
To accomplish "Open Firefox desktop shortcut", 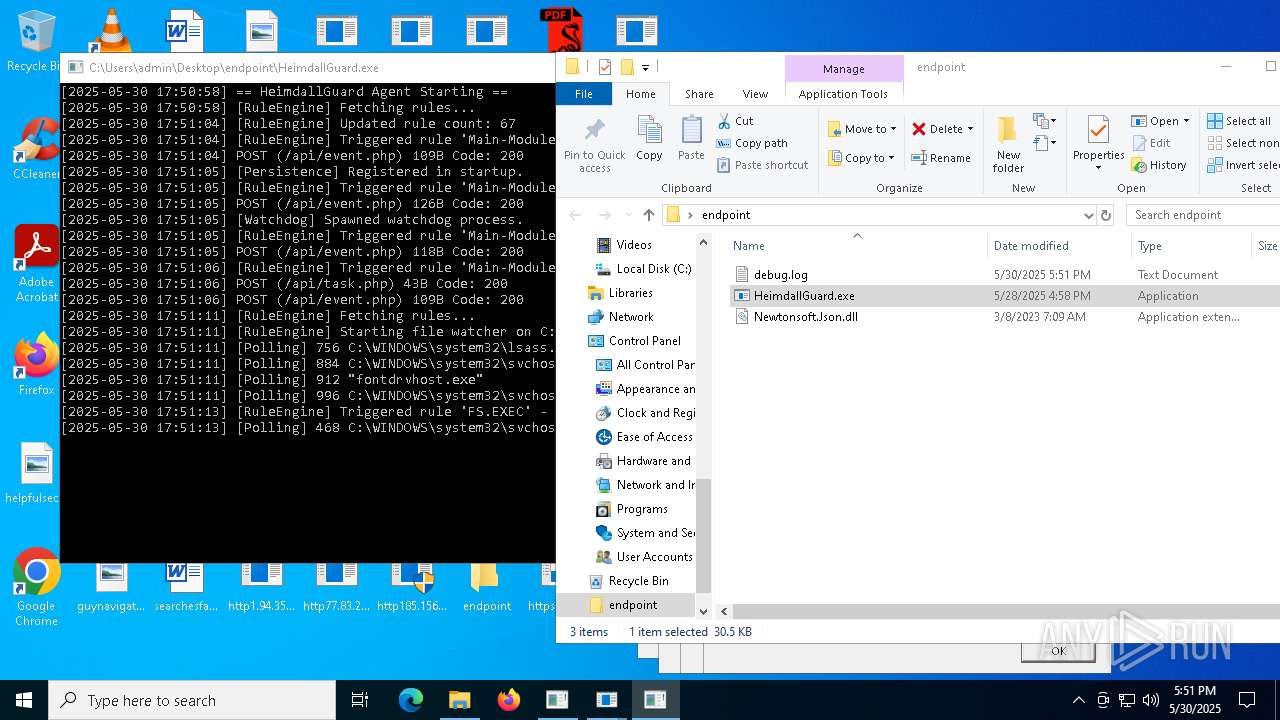I will 36,366.
